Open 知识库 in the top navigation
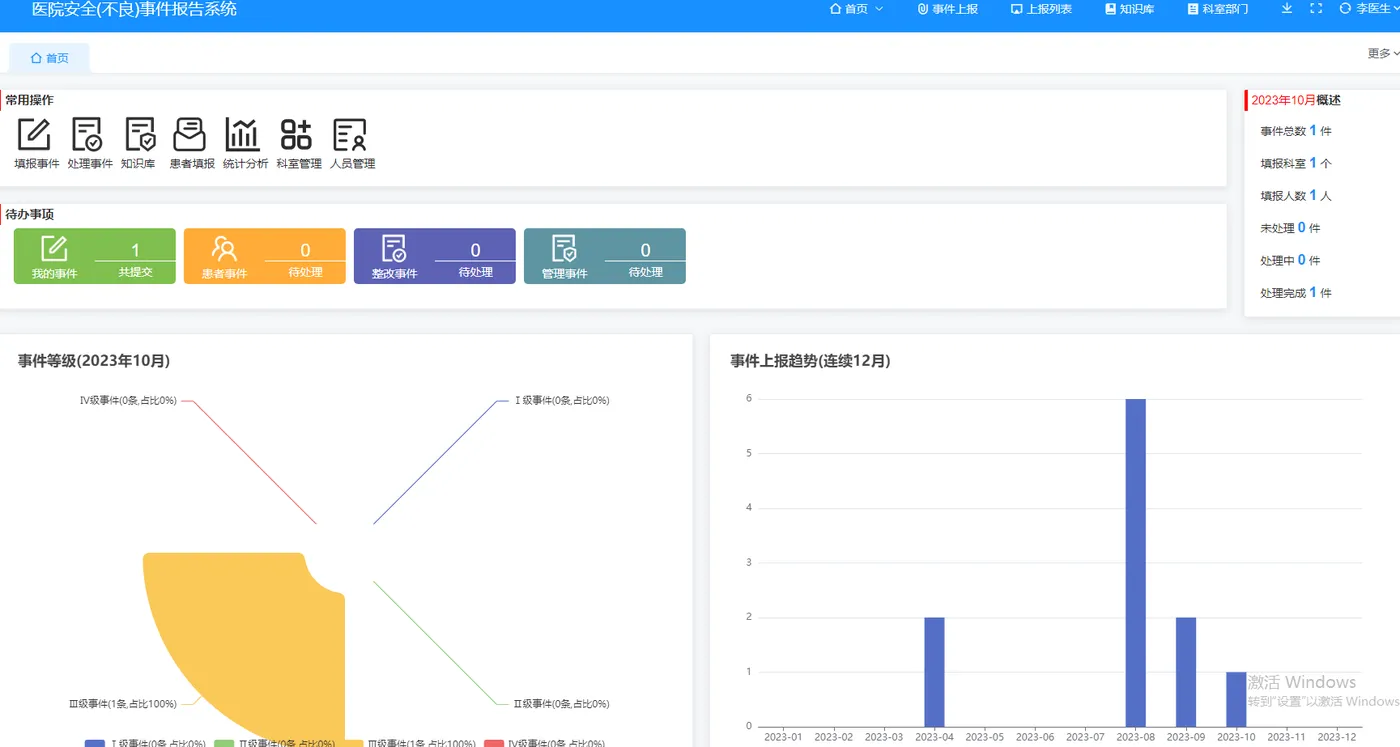The width and height of the screenshot is (1400, 747). pos(1129,9)
